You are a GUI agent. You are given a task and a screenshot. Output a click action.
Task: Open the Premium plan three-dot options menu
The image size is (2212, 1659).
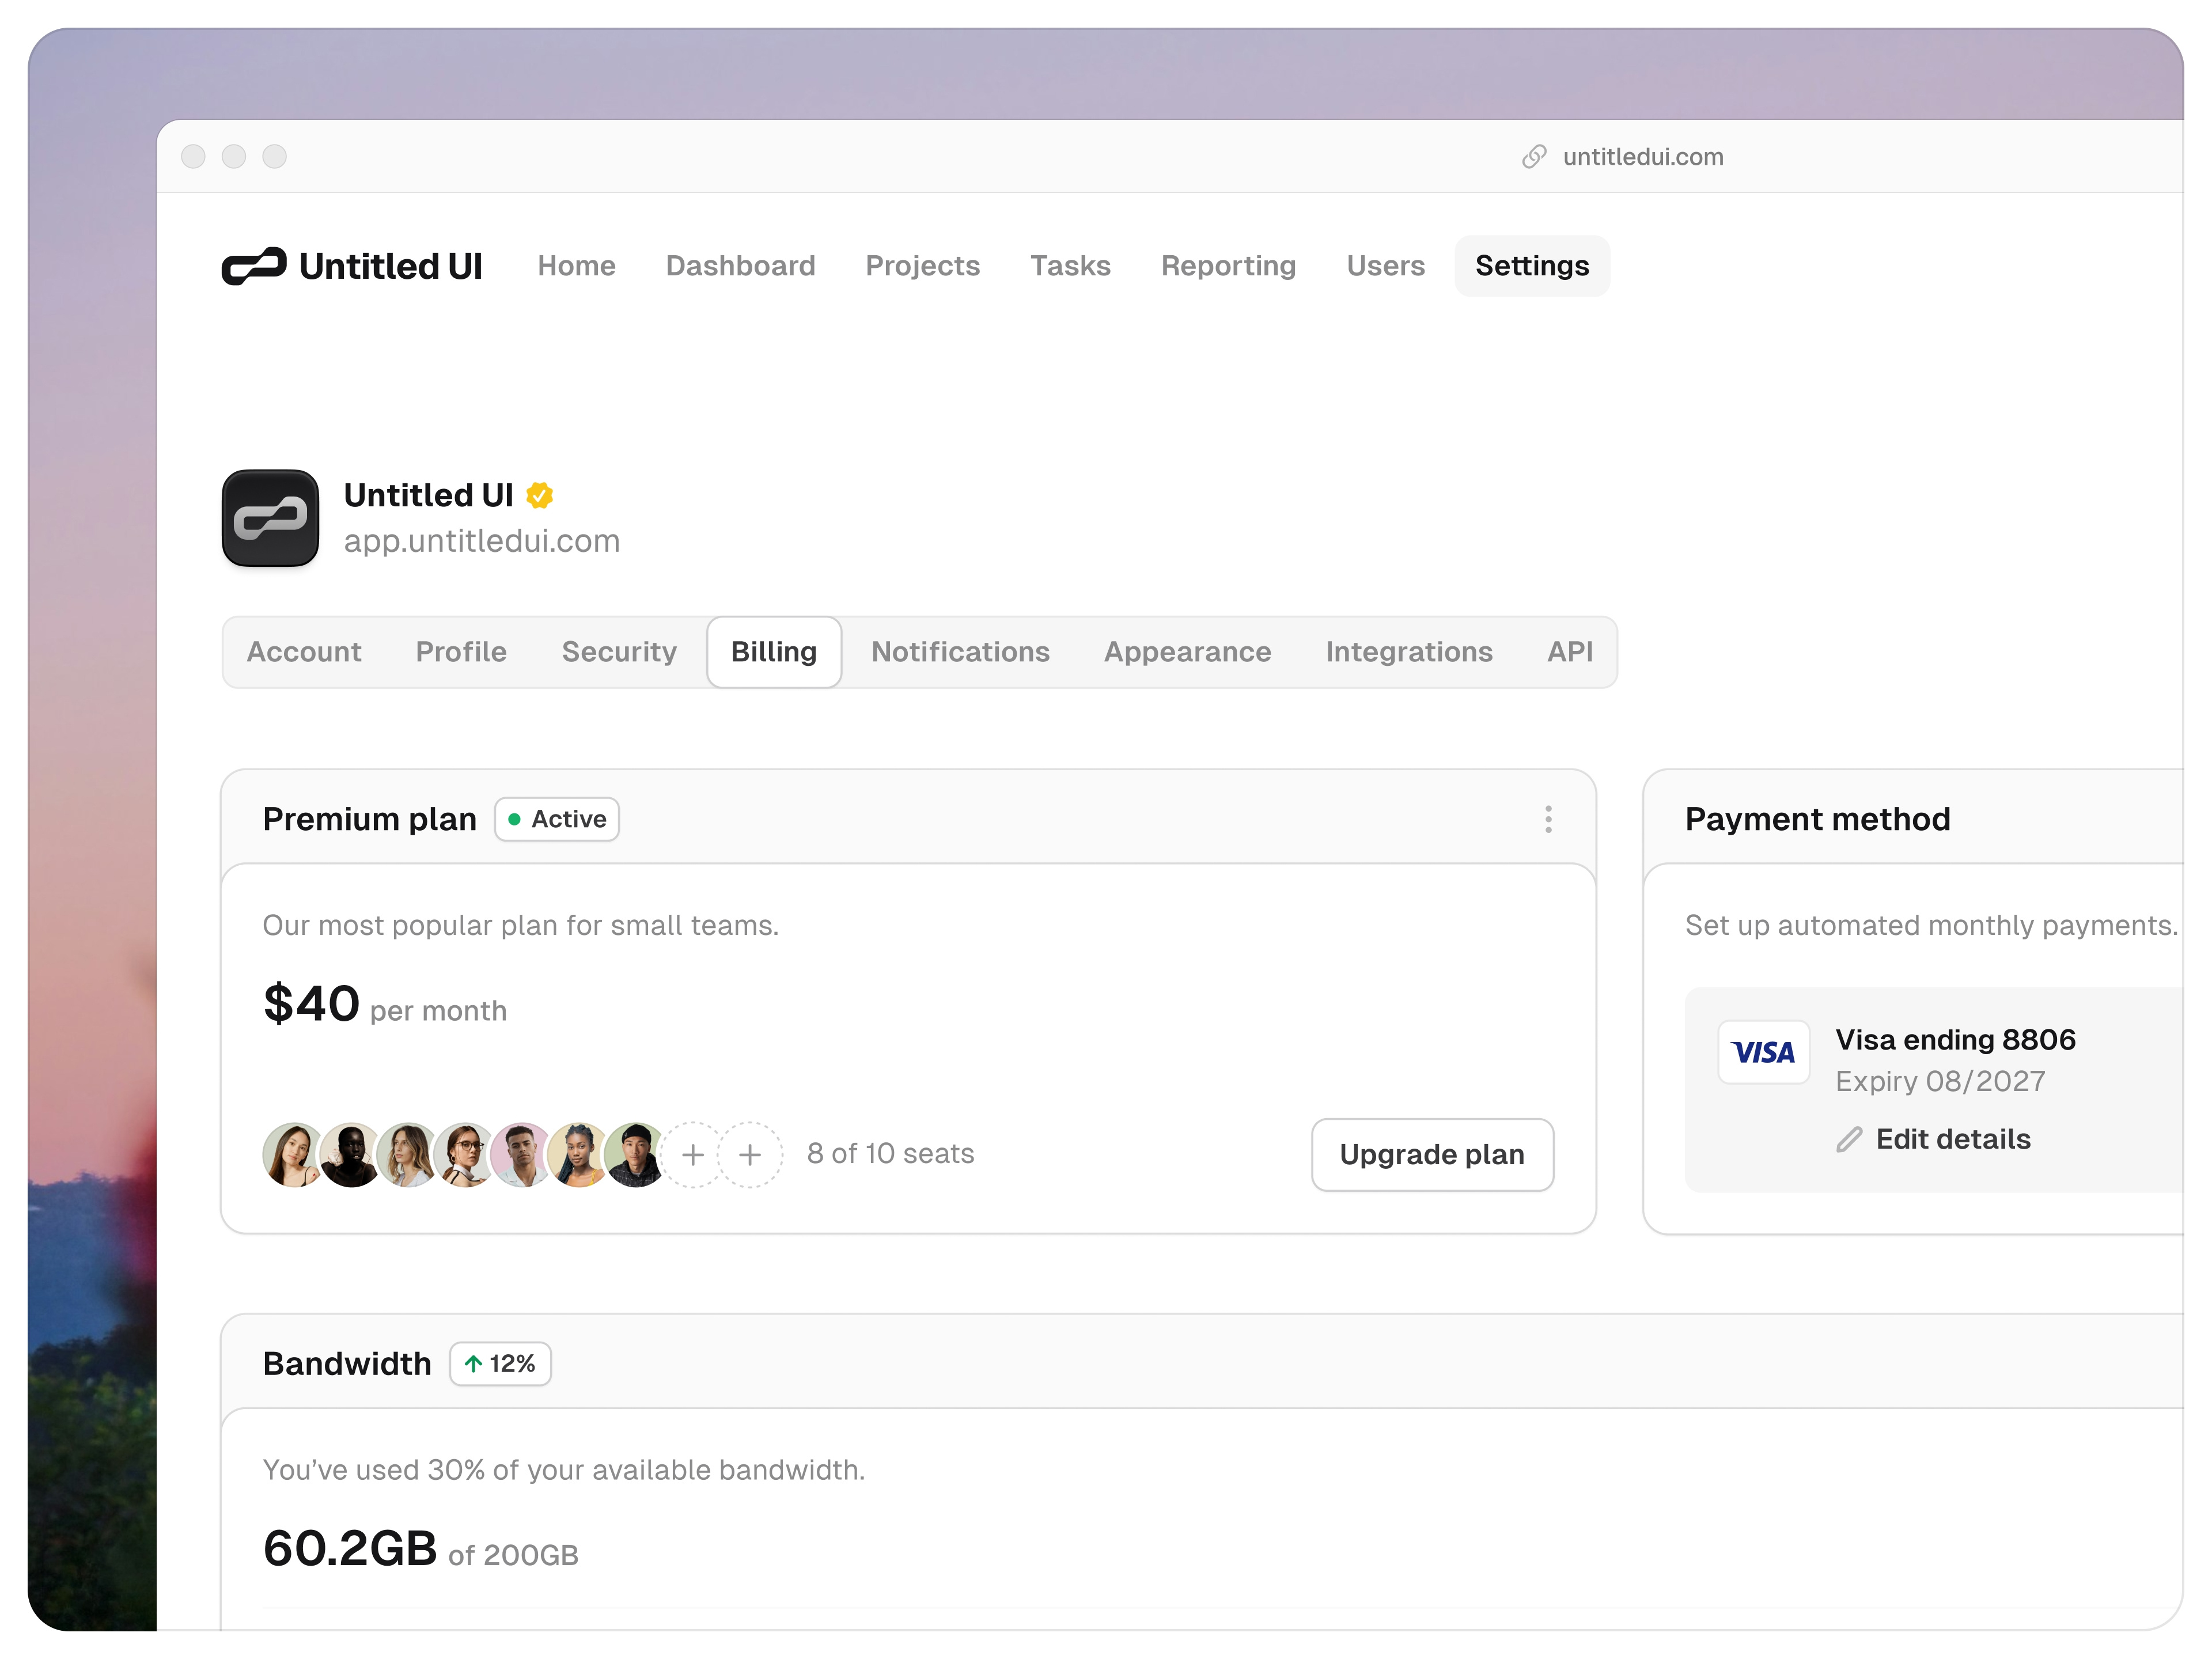click(x=1548, y=819)
